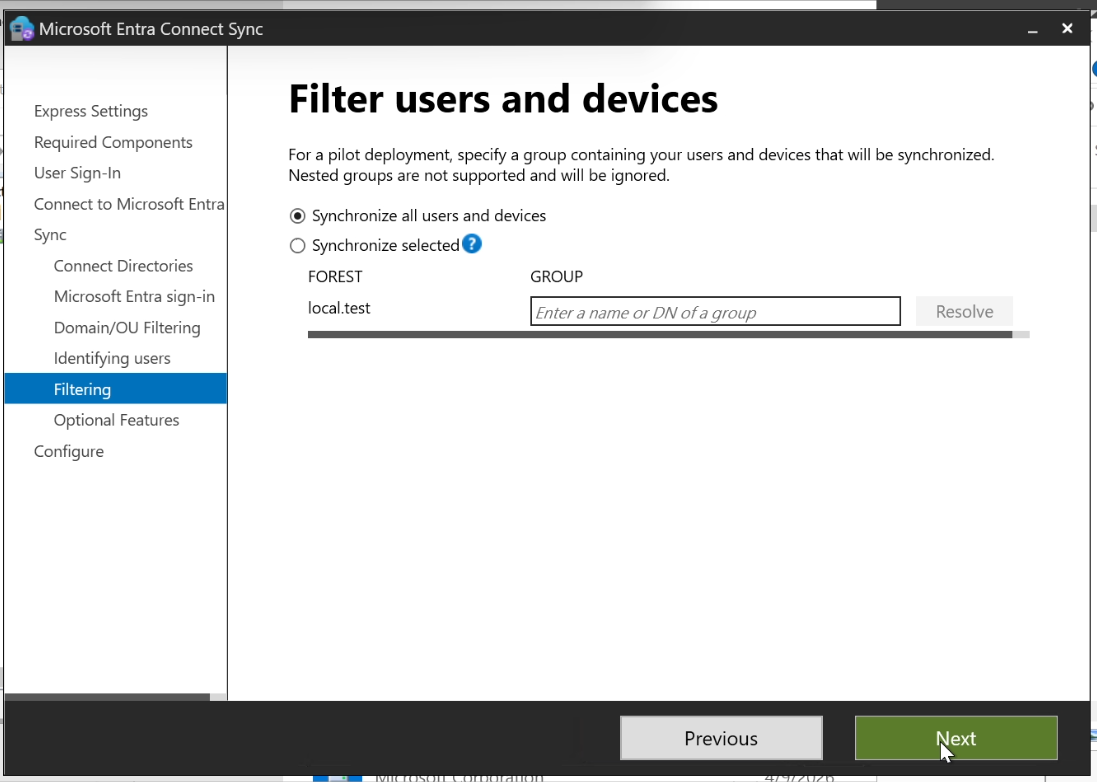This screenshot has height=782, width=1097.
Task: Click the FOREST column header
Action: (335, 276)
